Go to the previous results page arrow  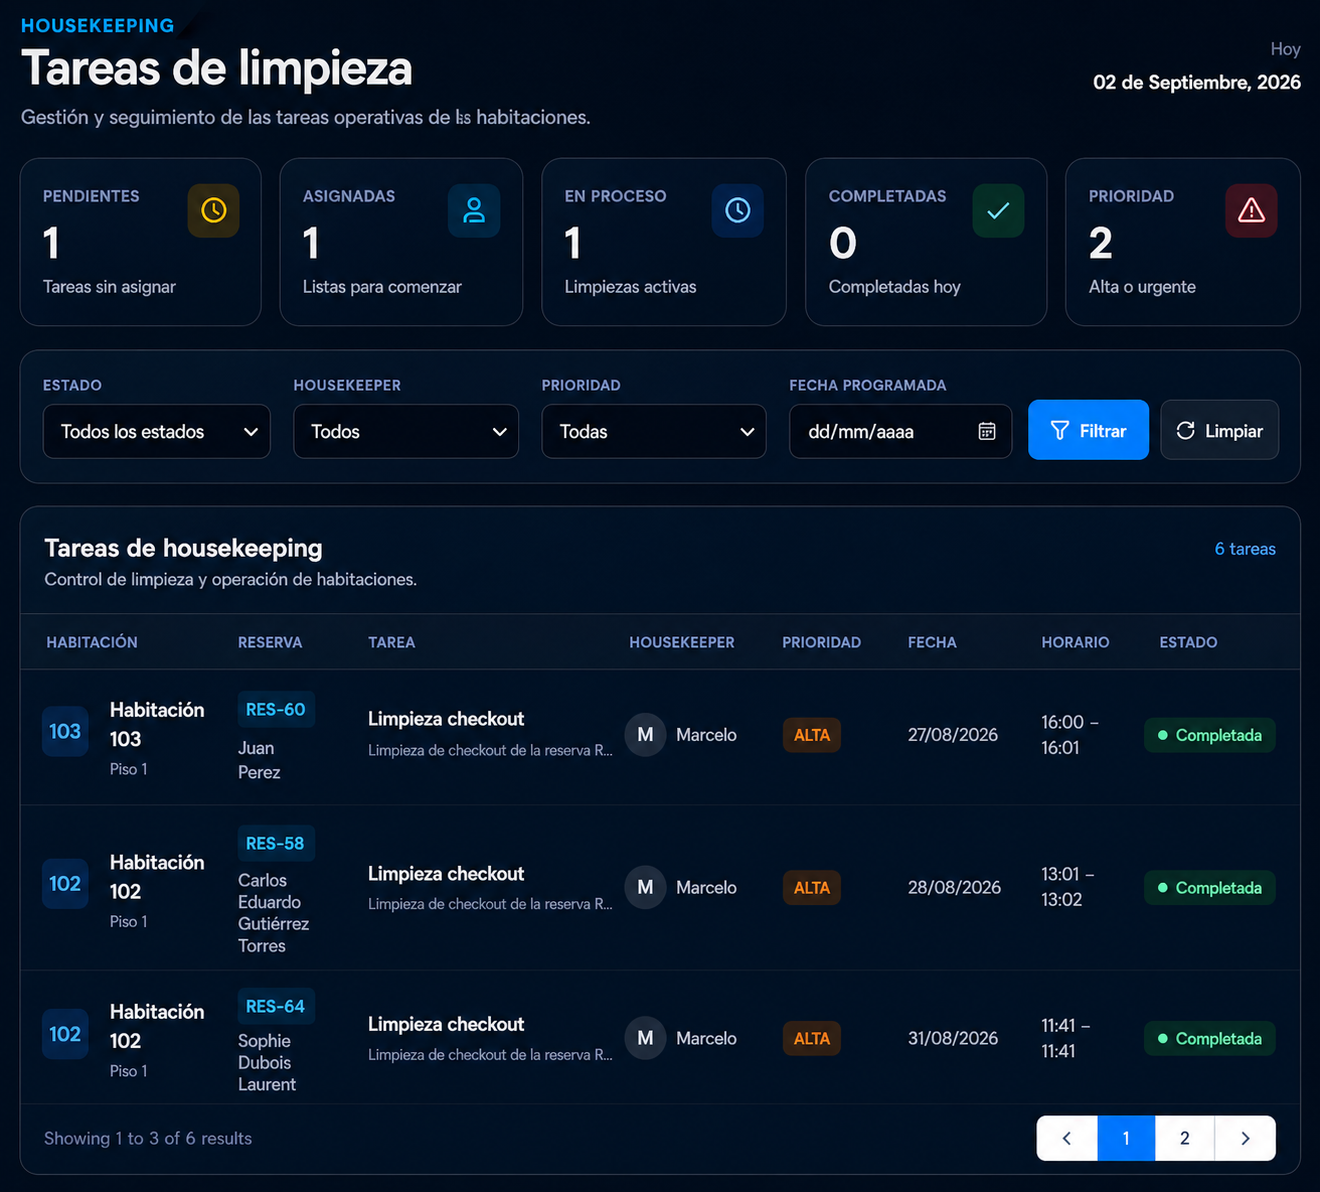click(x=1067, y=1138)
